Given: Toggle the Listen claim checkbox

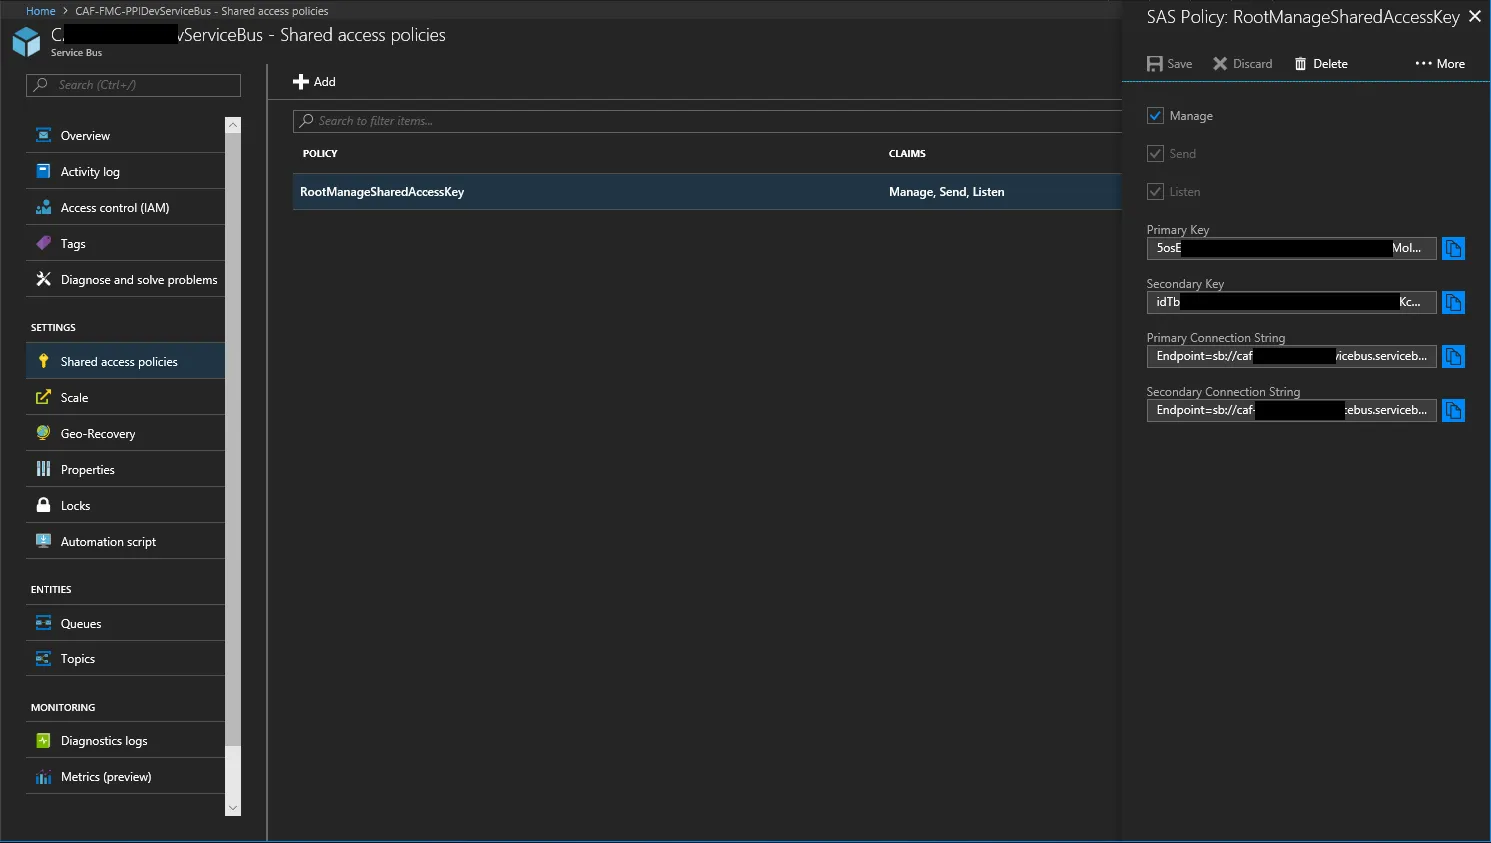Looking at the screenshot, I should pos(1155,192).
